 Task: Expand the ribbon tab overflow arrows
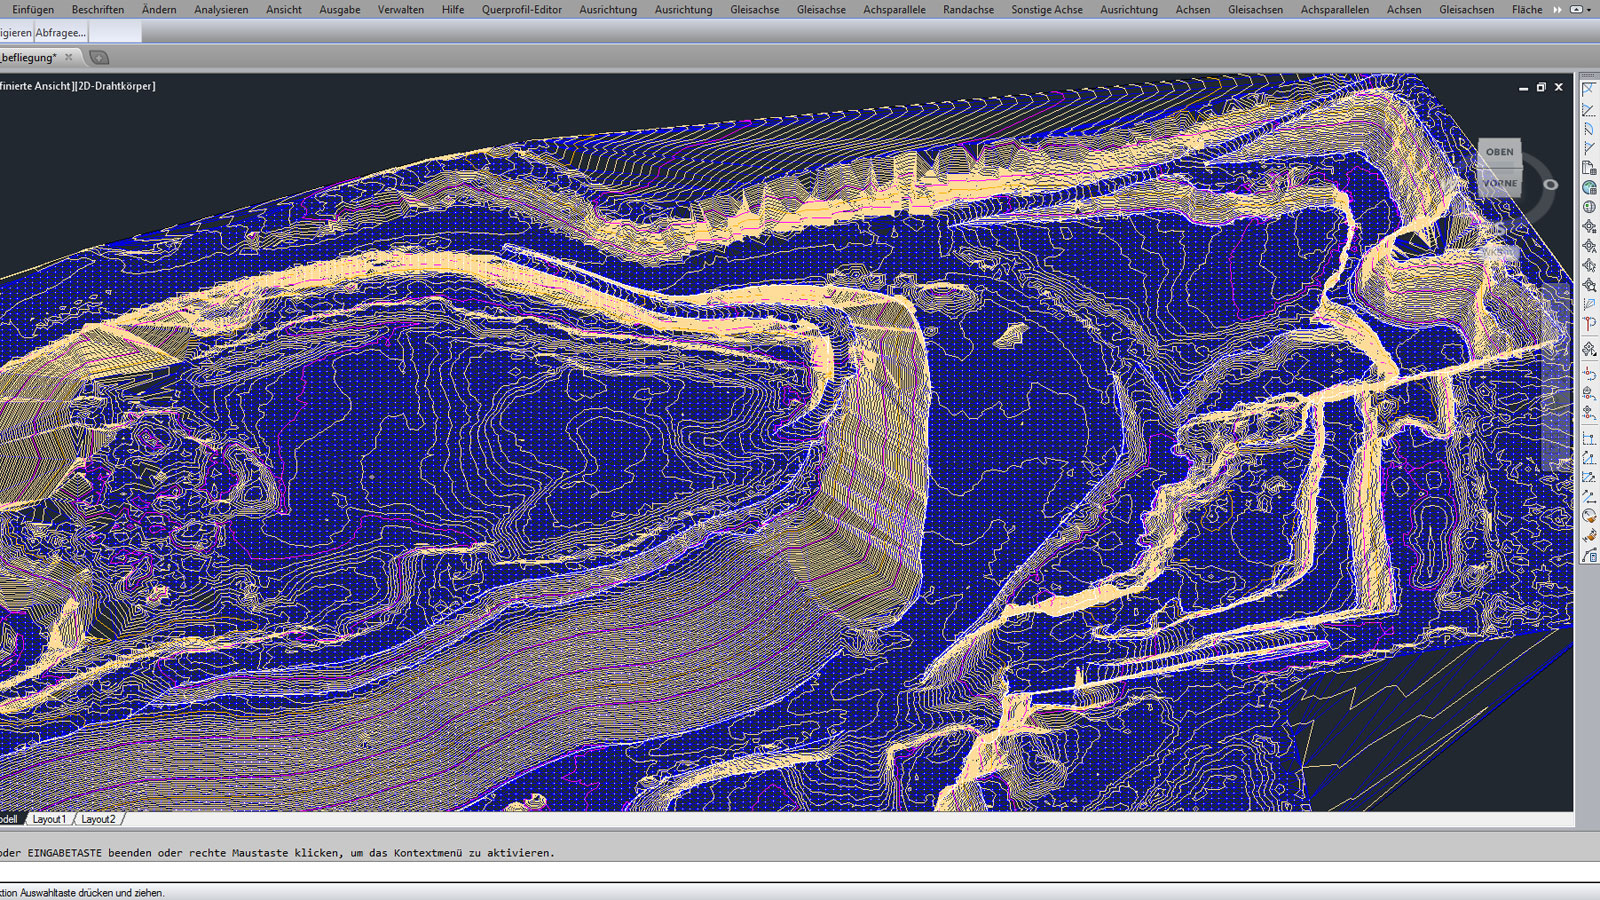[x=1557, y=10]
